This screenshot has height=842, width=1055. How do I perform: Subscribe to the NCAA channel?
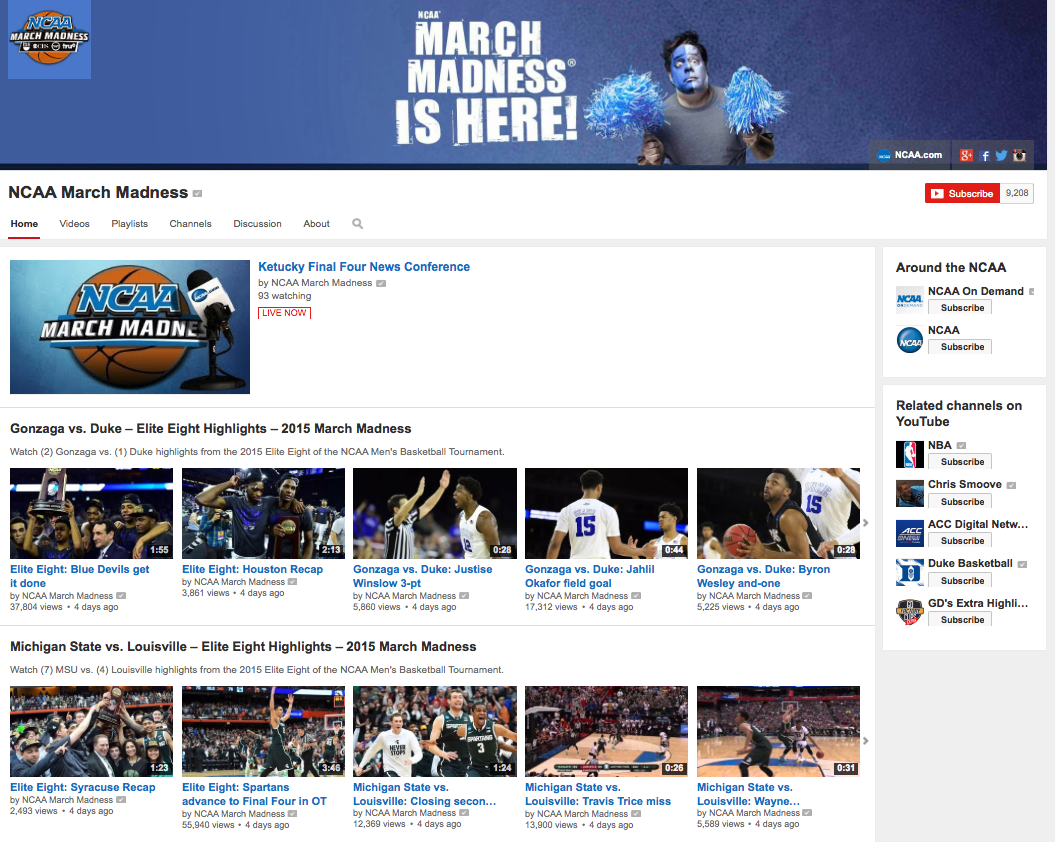tap(960, 347)
